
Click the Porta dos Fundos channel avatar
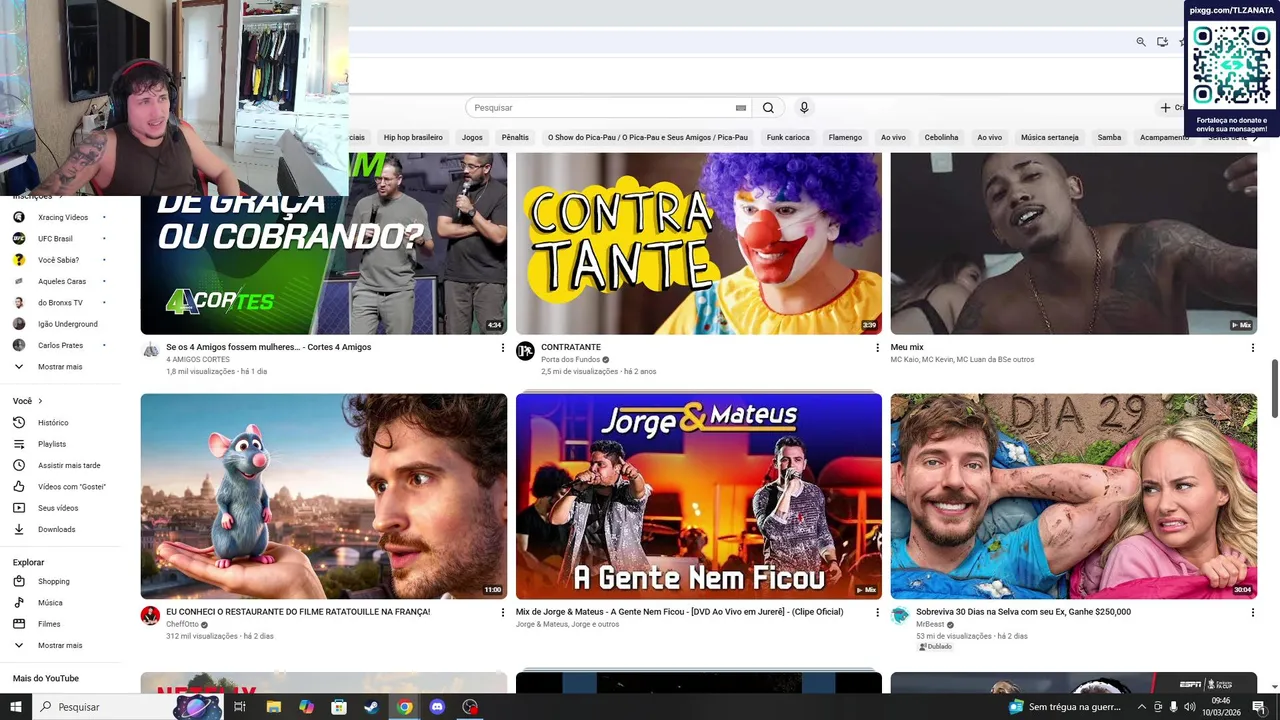[525, 351]
